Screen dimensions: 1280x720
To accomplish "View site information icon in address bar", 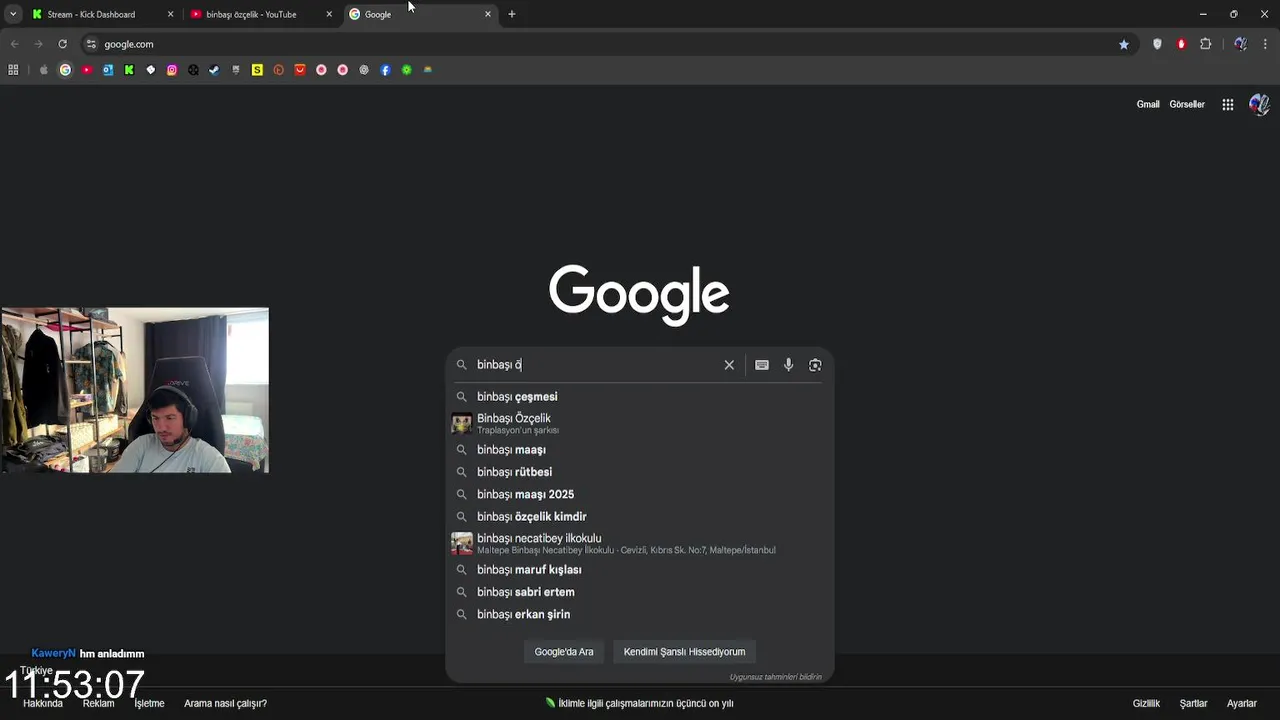I will point(91,44).
